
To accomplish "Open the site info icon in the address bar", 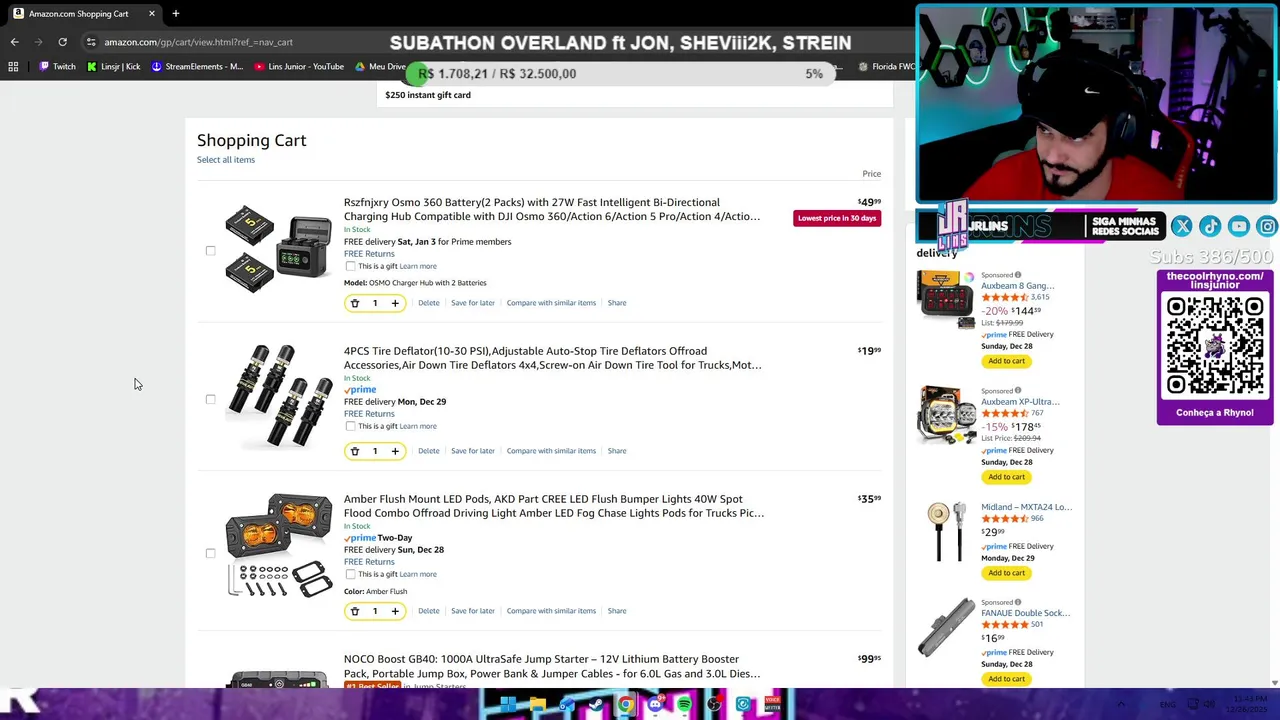I will tap(91, 42).
